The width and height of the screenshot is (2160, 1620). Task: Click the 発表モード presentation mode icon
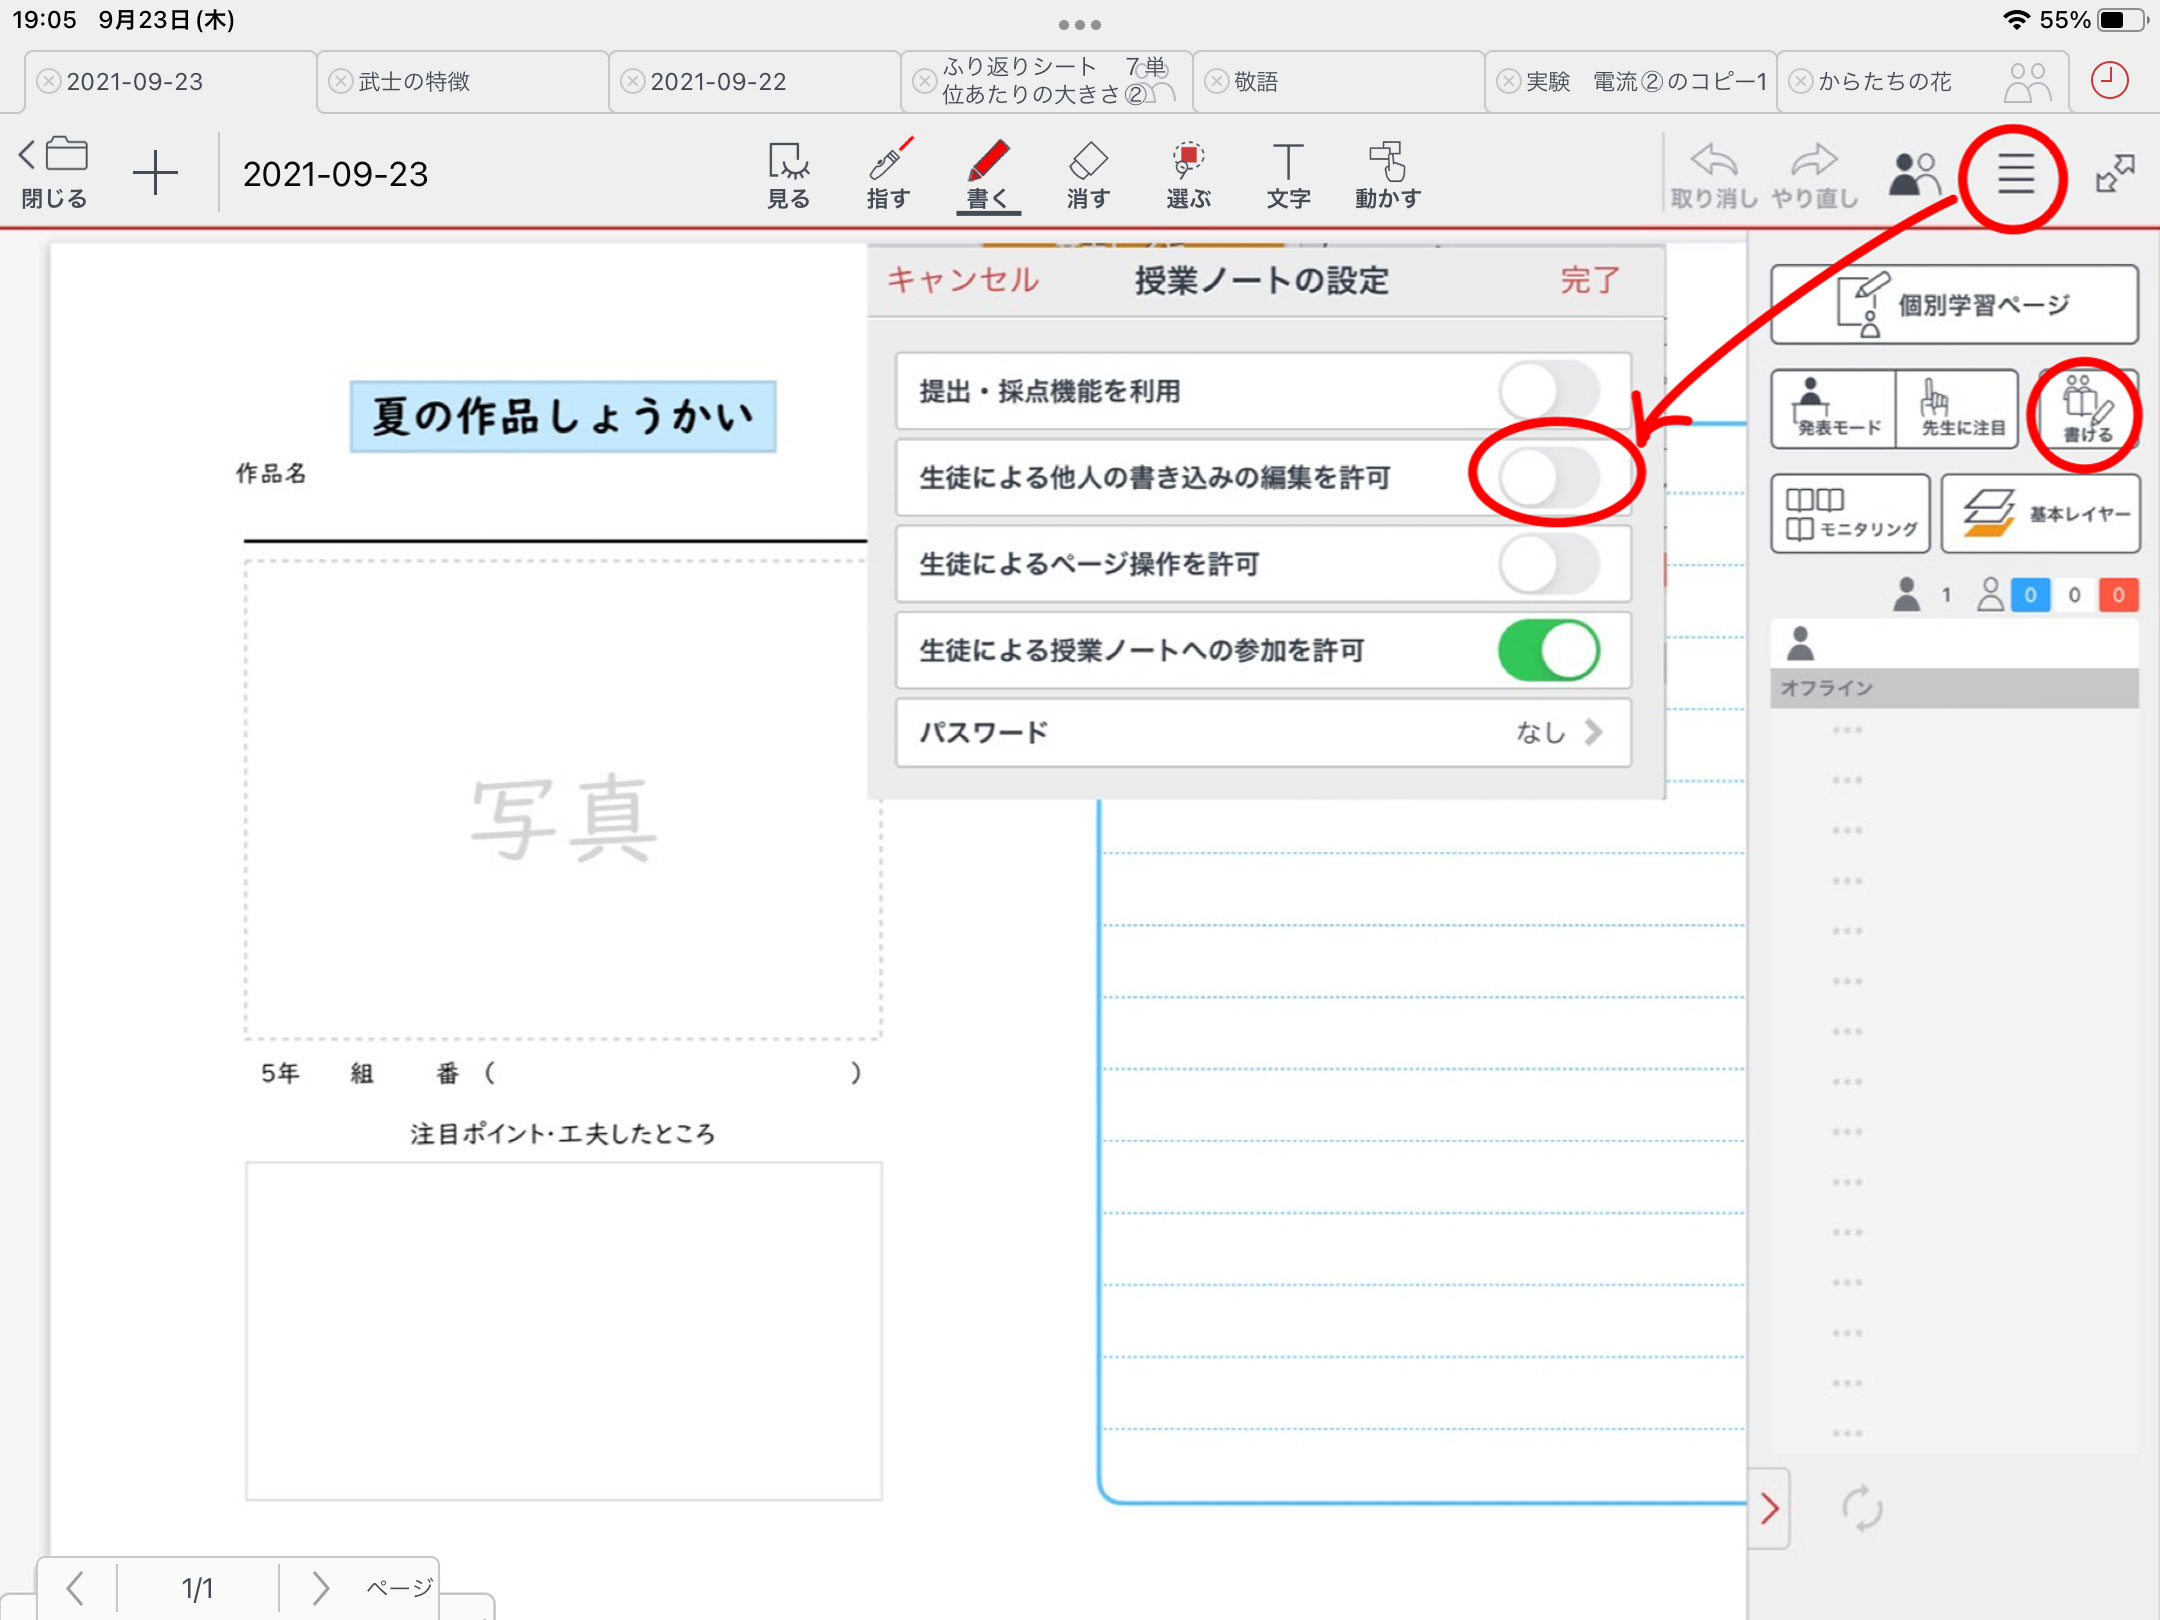1833,409
